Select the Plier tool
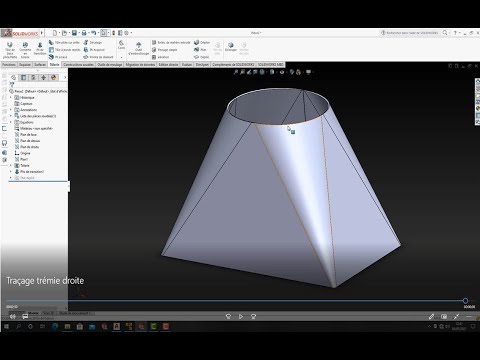This screenshot has height=360, width=480. pyautogui.click(x=200, y=50)
